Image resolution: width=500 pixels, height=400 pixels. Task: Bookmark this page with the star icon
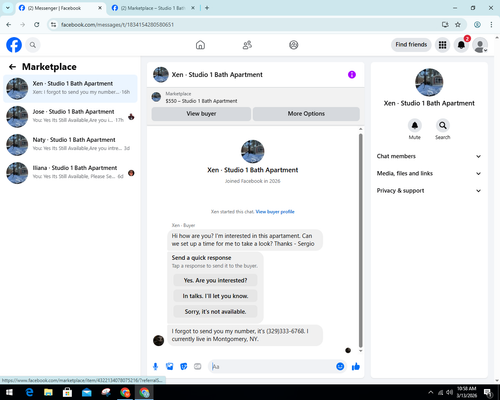(x=458, y=25)
